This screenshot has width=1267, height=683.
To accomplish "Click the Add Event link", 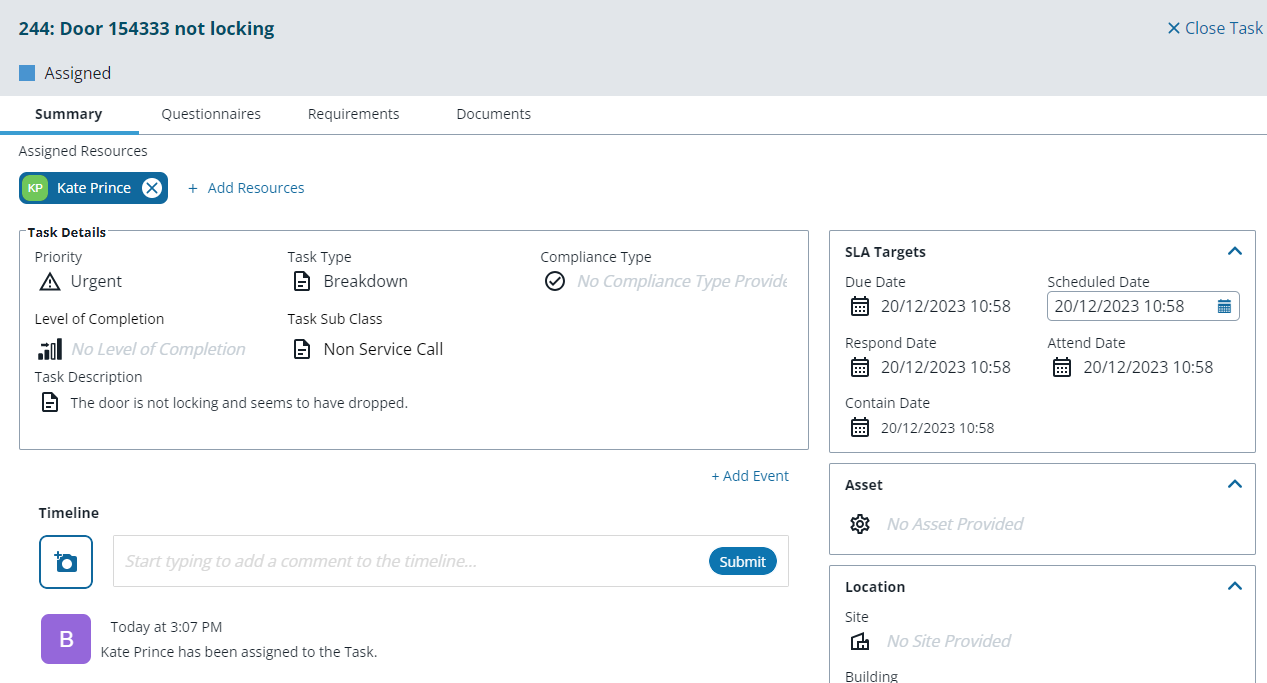I will click(750, 476).
